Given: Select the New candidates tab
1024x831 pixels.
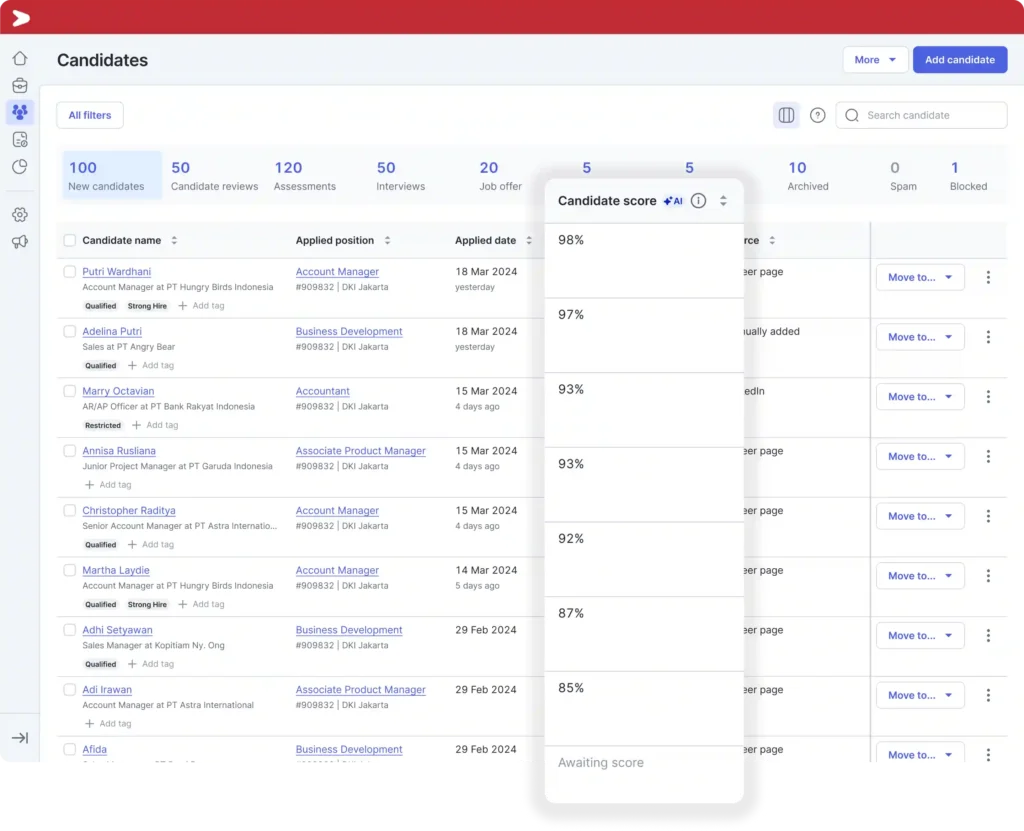Looking at the screenshot, I should coord(112,175).
